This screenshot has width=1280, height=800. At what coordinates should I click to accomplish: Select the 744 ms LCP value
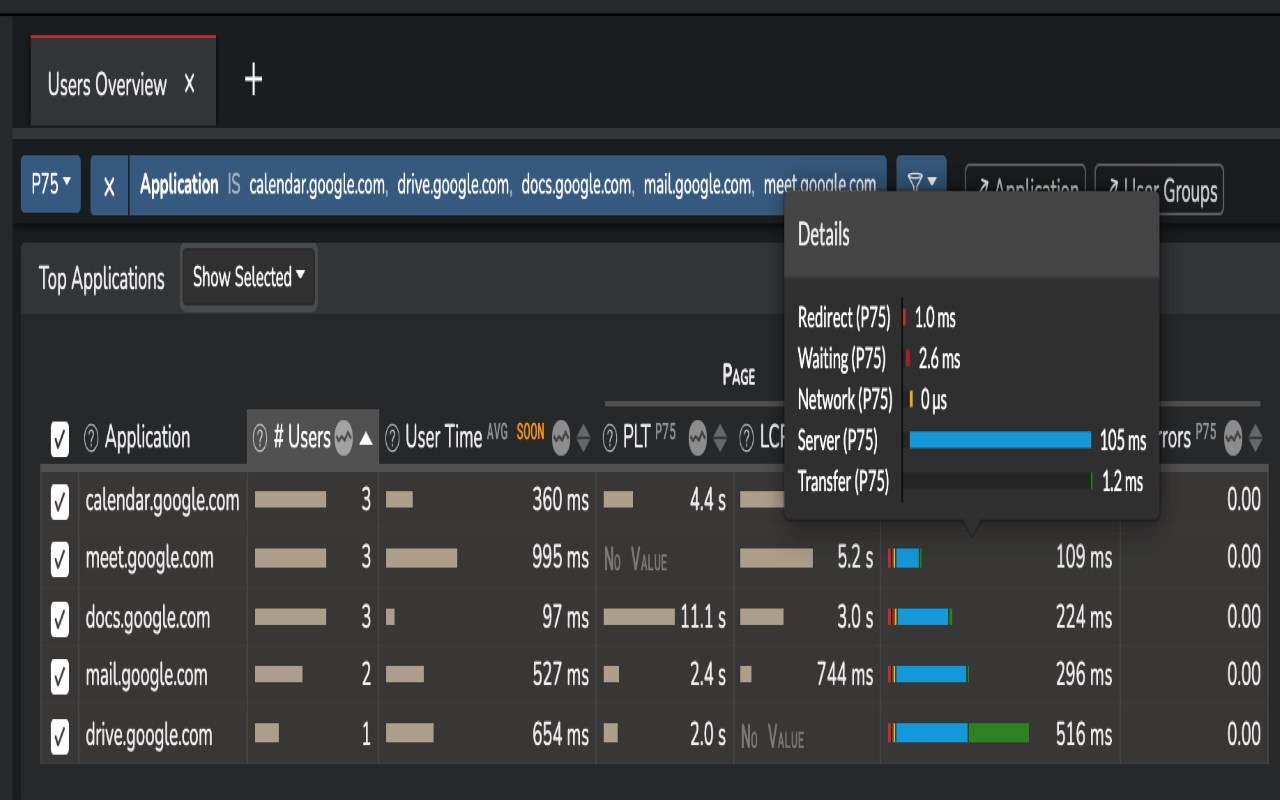844,675
